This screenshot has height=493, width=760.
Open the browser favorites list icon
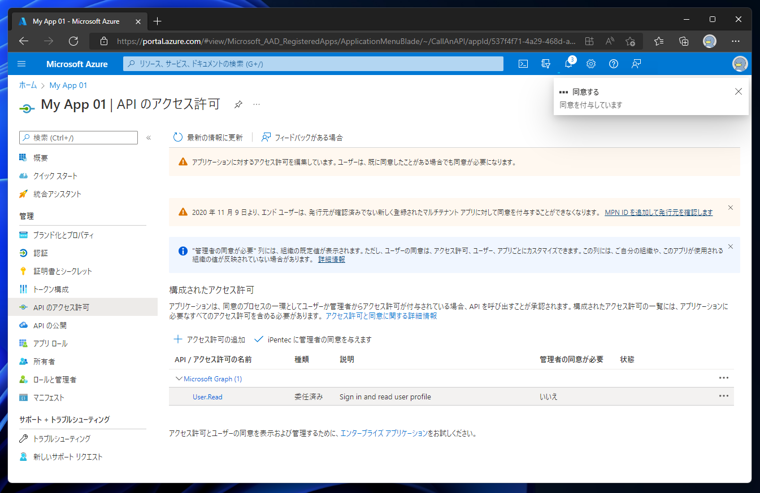point(658,41)
